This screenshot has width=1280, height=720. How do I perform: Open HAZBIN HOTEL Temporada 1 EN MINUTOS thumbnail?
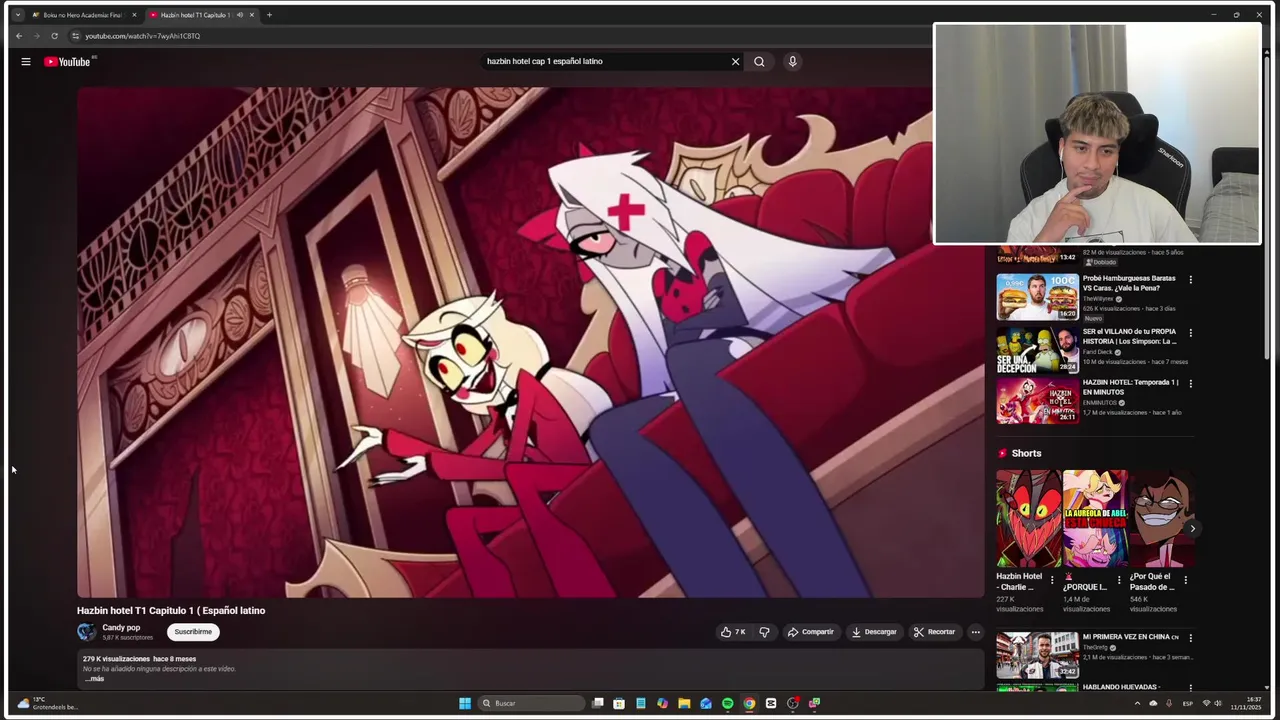[1037, 400]
